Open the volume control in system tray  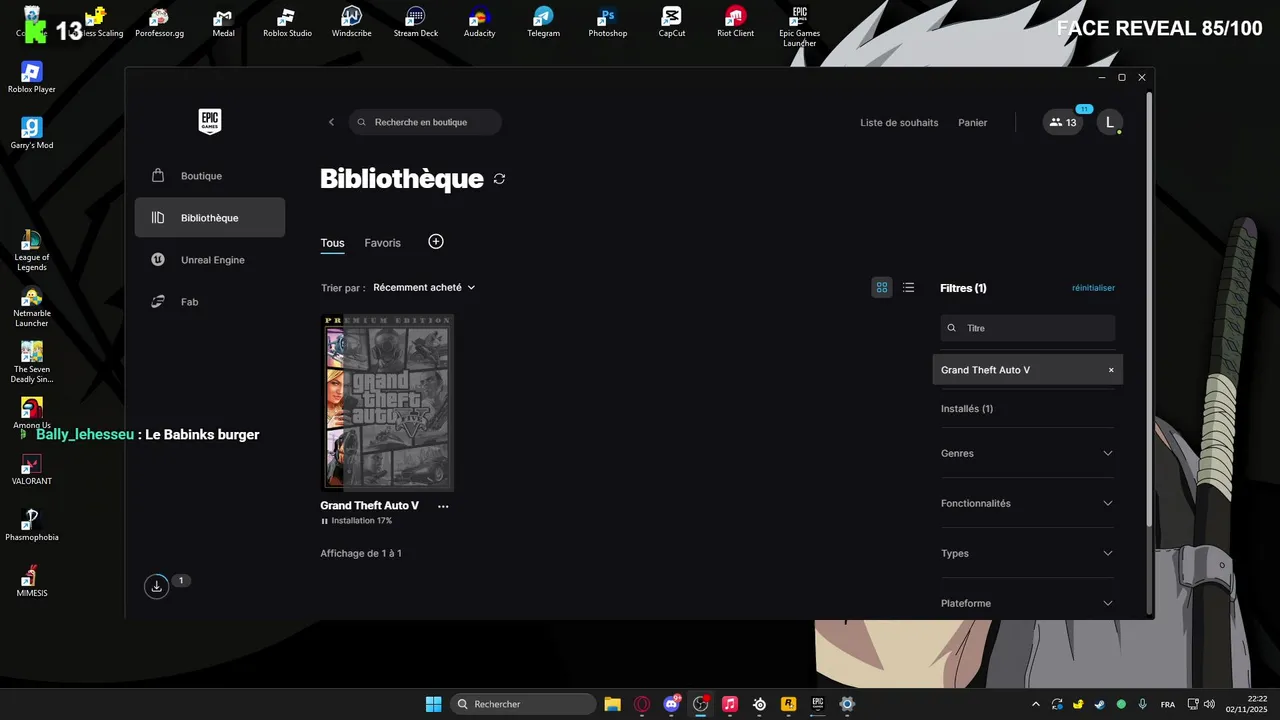pyautogui.click(x=1209, y=704)
